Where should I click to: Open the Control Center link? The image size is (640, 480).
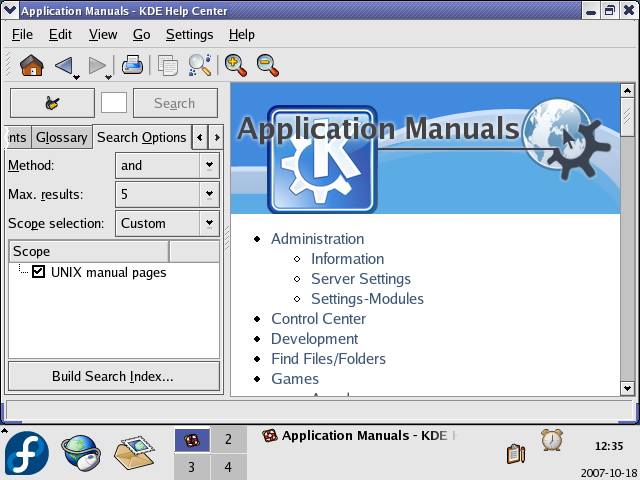pyautogui.click(x=318, y=319)
